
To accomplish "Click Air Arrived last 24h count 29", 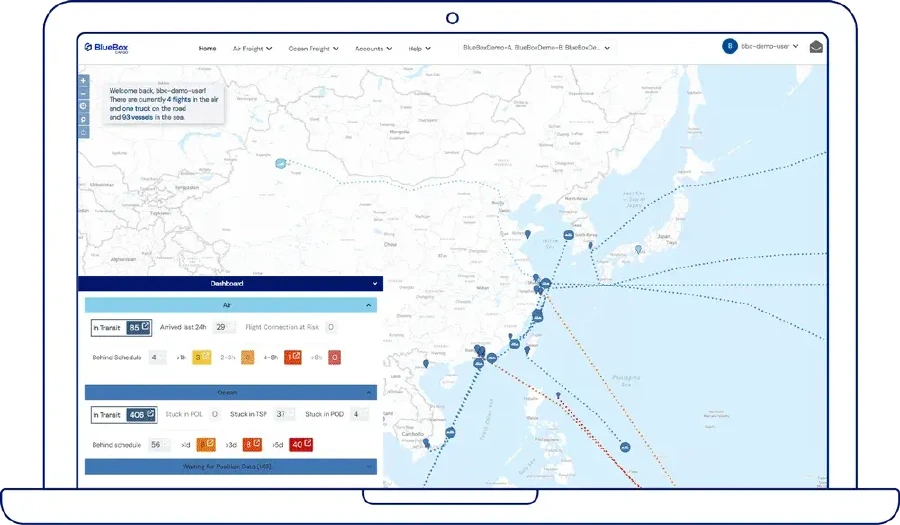I will [223, 327].
